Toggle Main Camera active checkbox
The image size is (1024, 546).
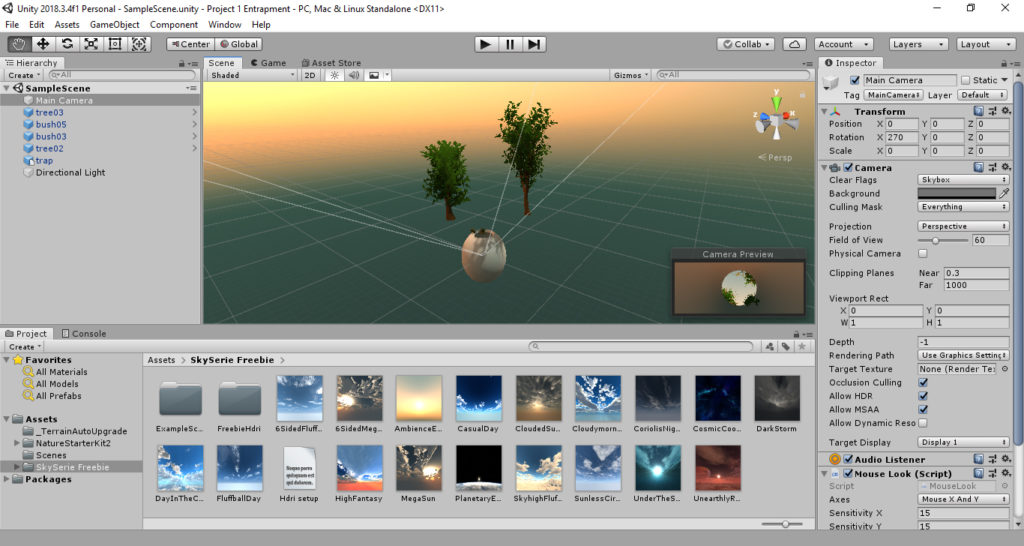tap(854, 80)
